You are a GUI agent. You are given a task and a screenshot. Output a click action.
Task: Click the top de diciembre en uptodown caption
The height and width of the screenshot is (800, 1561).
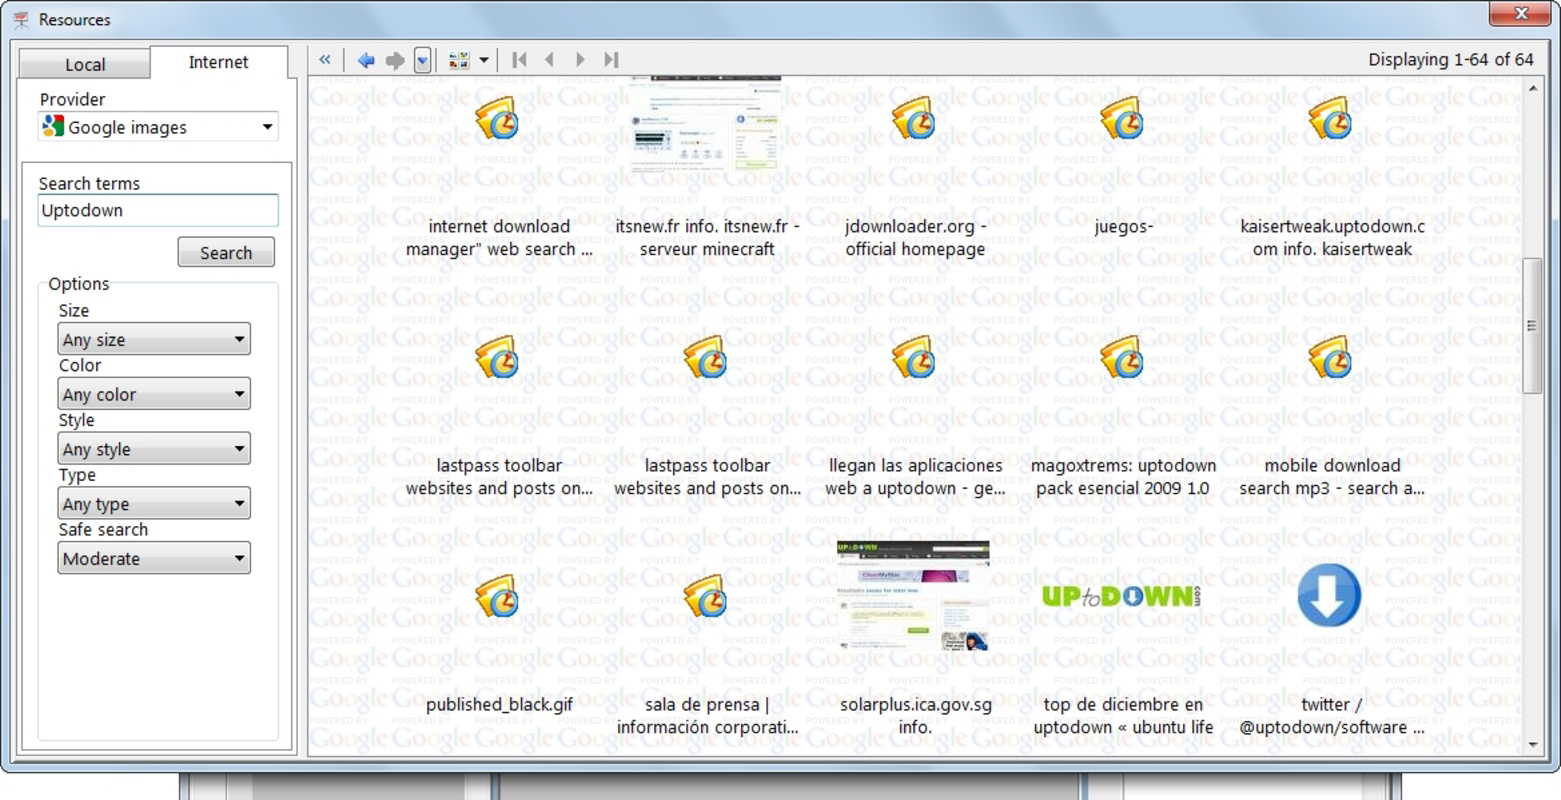pos(1123,716)
